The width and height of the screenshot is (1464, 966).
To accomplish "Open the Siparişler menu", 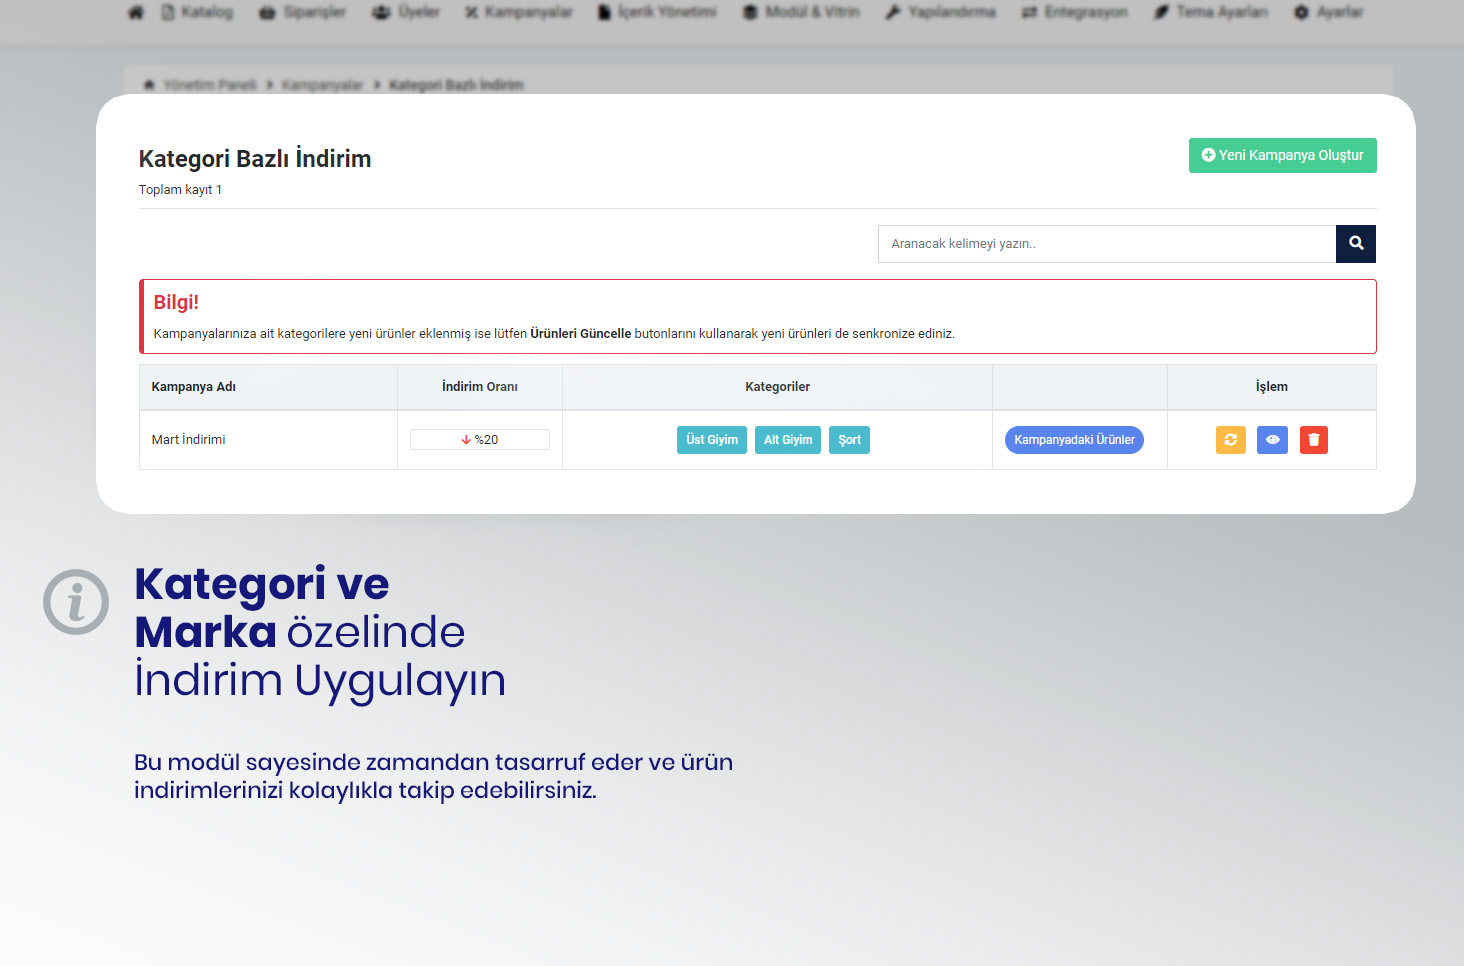I will (x=303, y=13).
